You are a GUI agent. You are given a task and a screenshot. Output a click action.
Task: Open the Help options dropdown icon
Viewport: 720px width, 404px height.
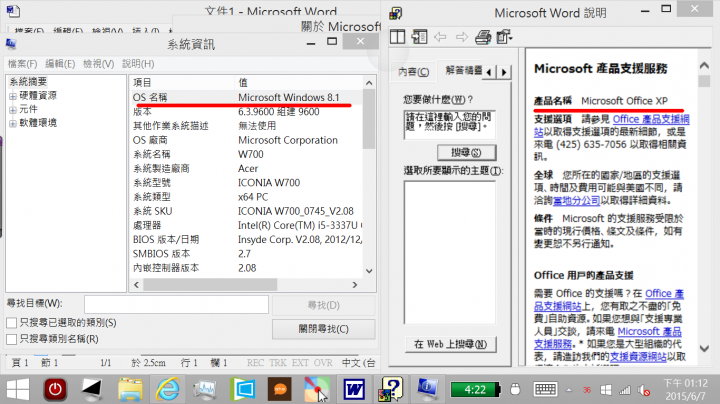point(504,37)
